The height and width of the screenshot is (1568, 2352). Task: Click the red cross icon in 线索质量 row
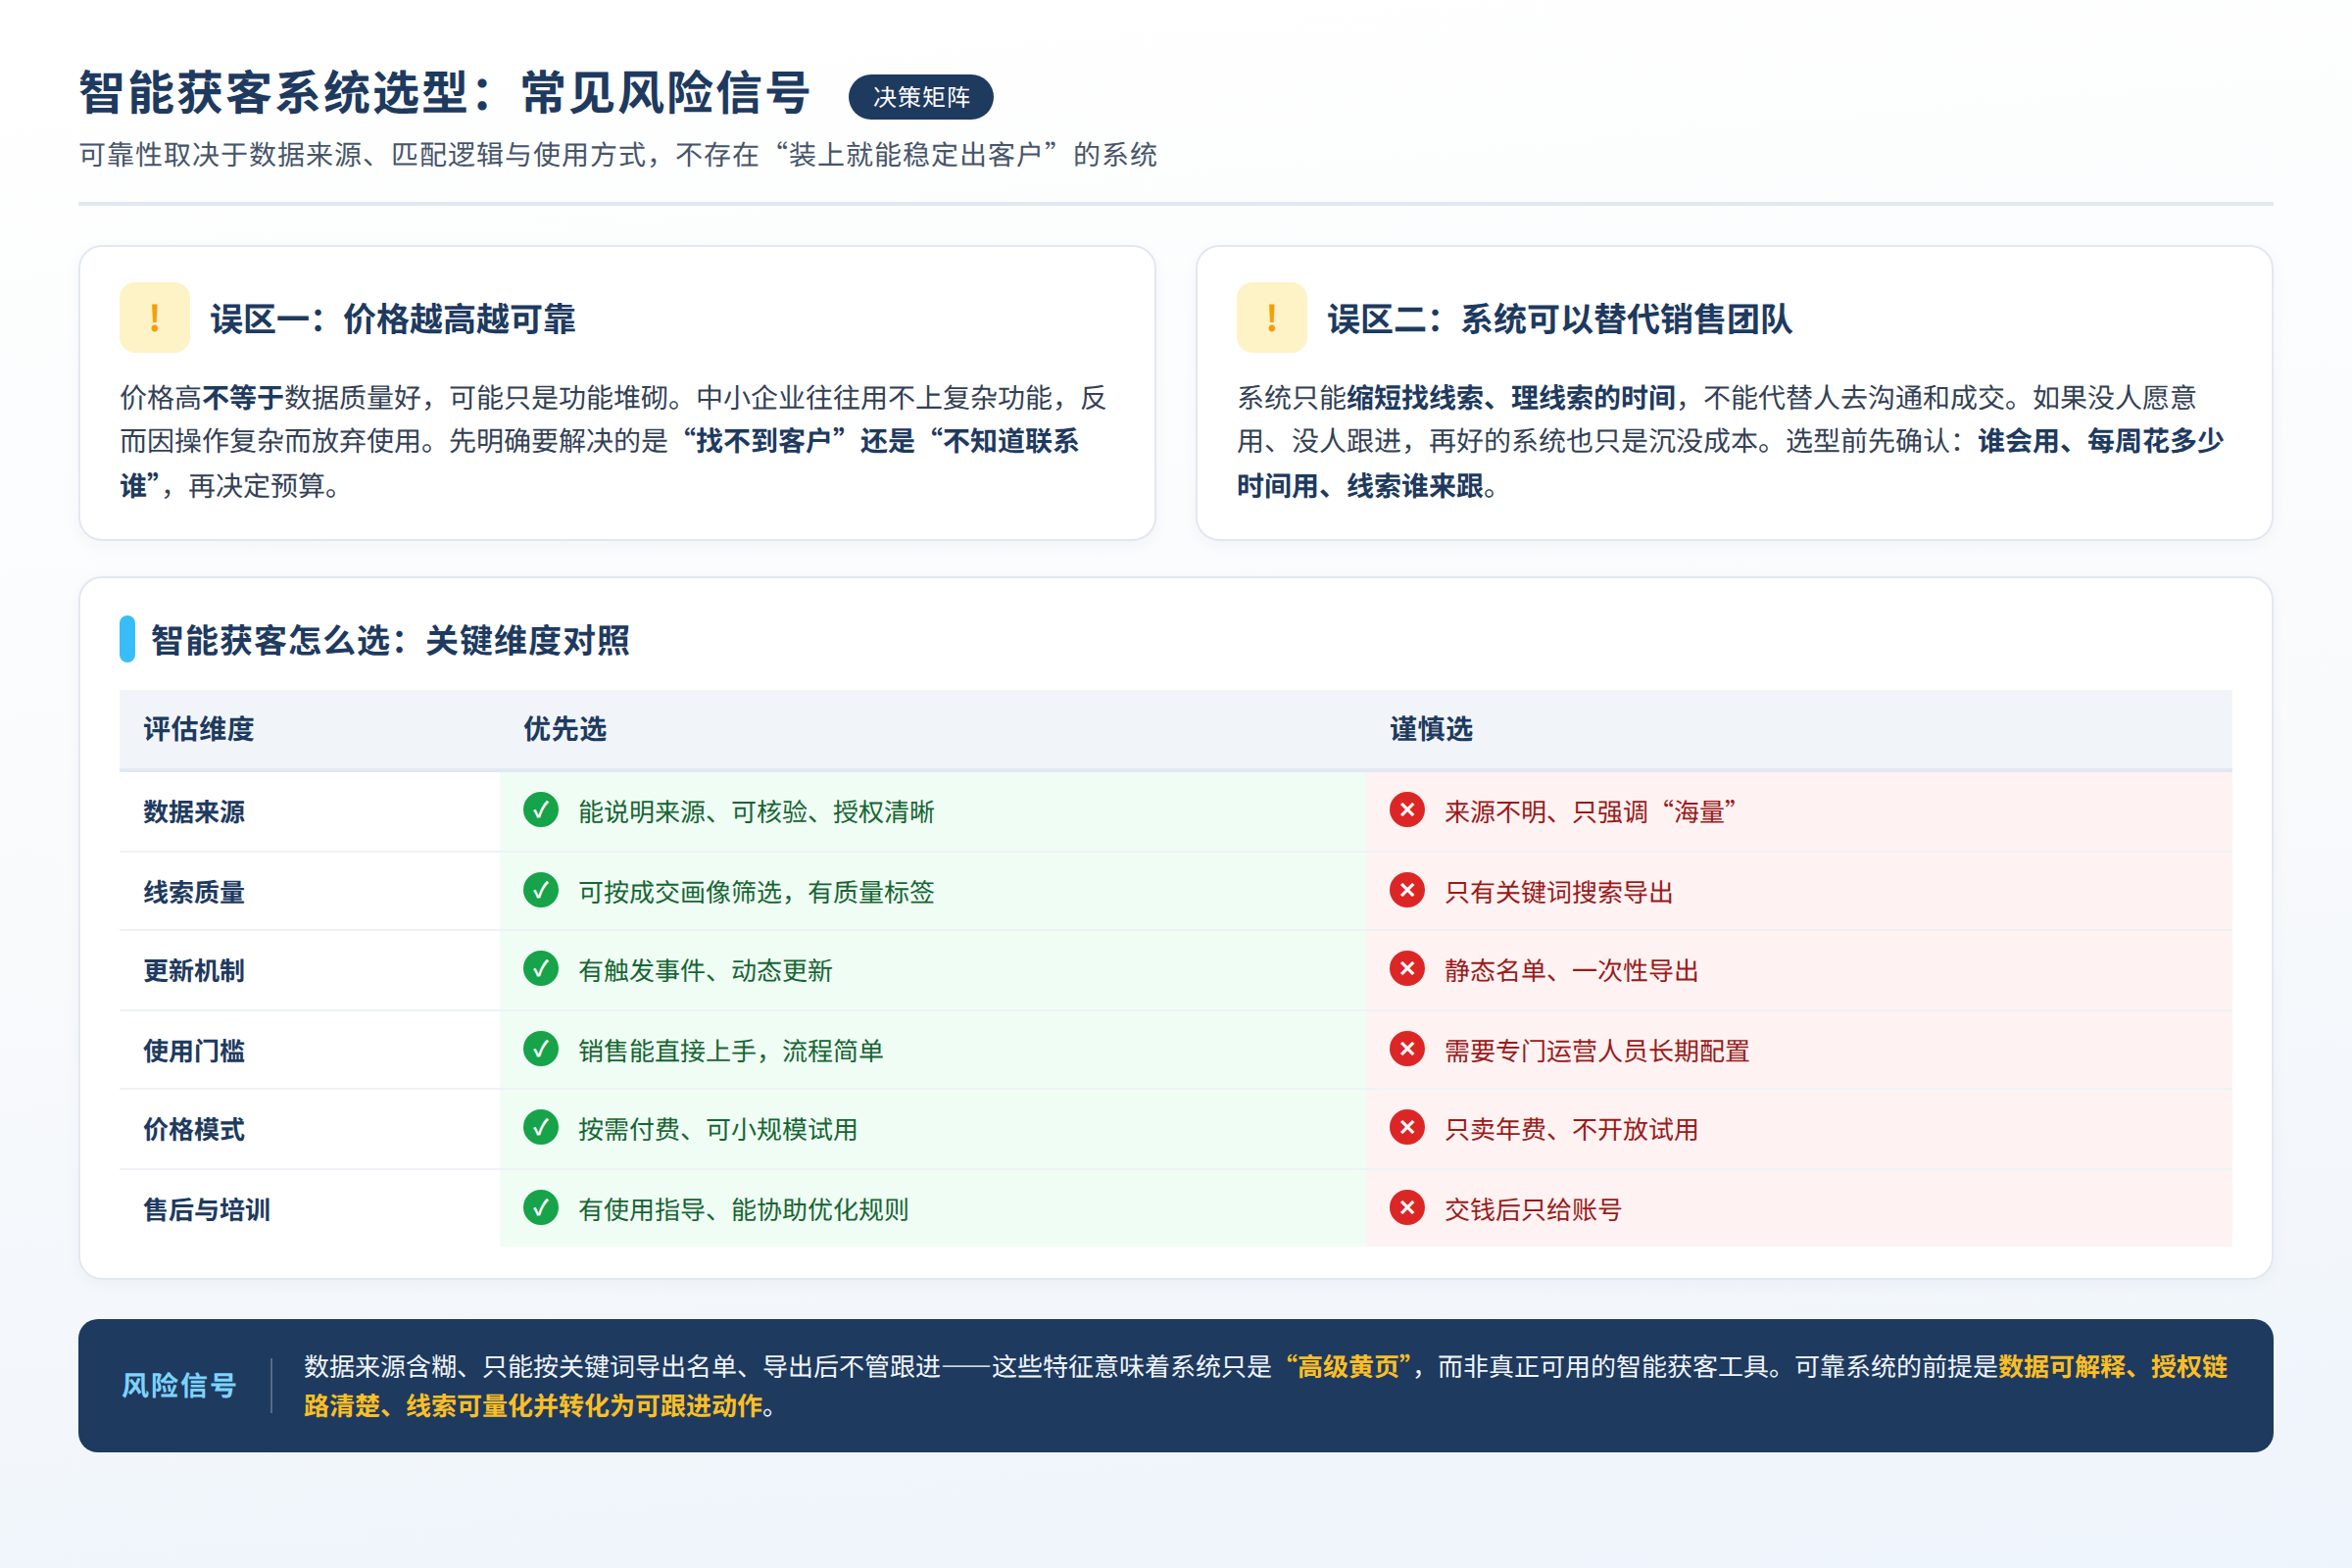click(x=1407, y=890)
